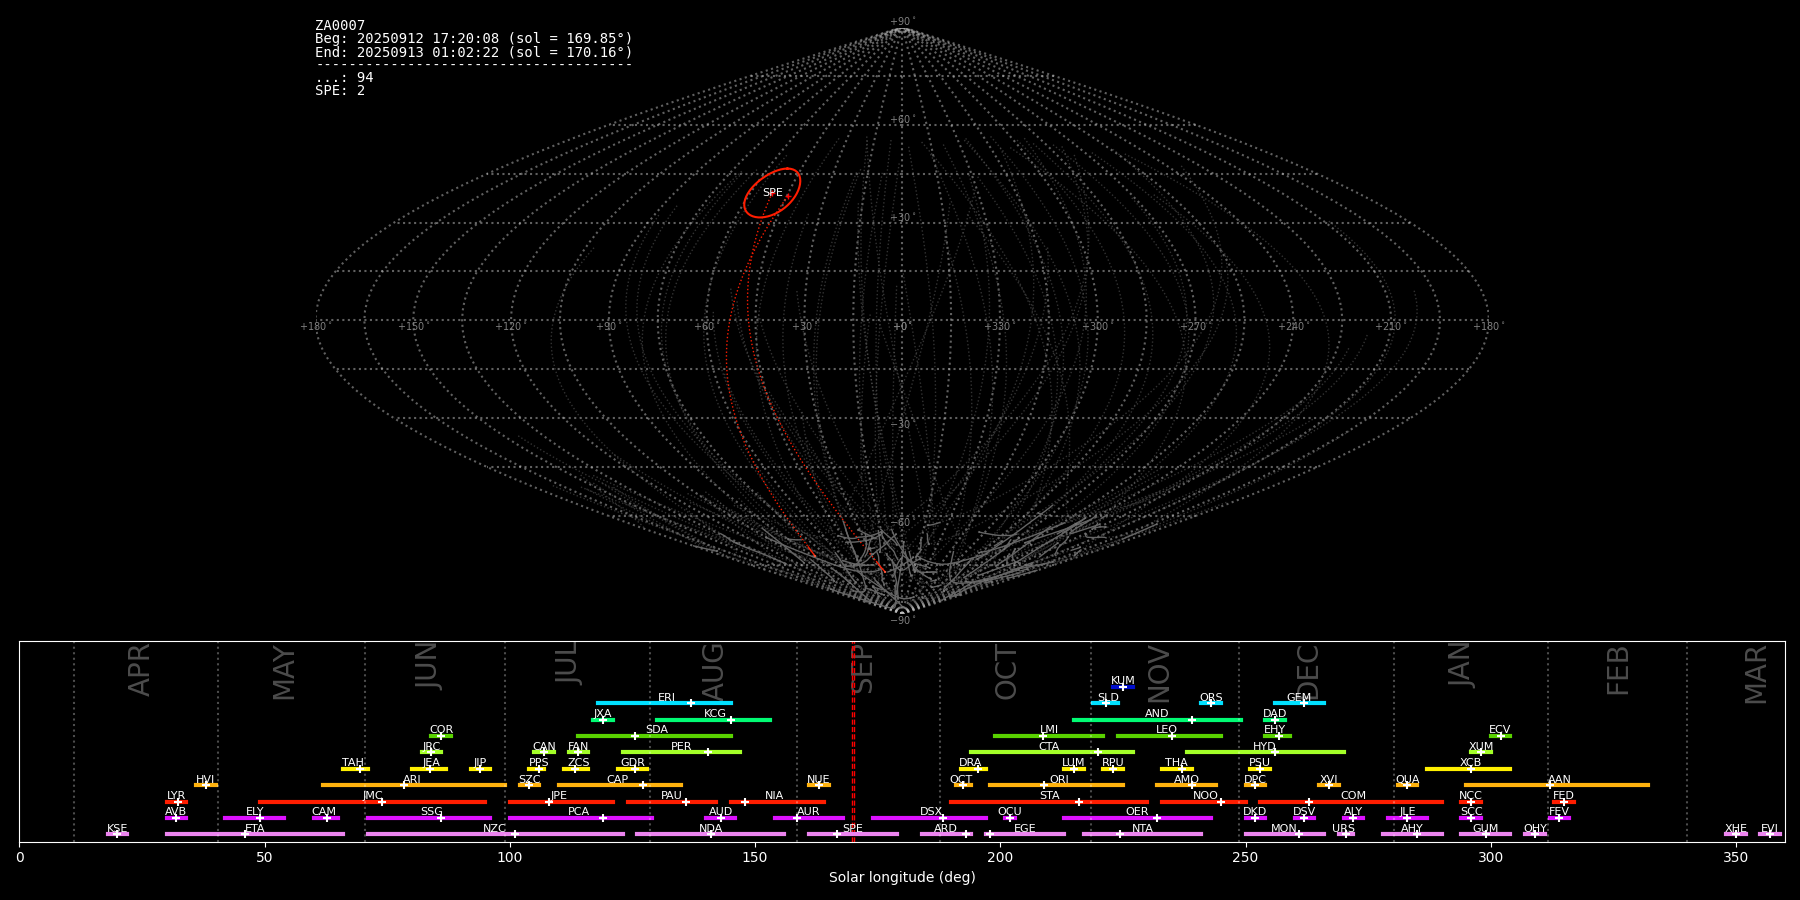Click the ZA0007 station name text
Image resolution: width=1800 pixels, height=900 pixels.
(340, 26)
